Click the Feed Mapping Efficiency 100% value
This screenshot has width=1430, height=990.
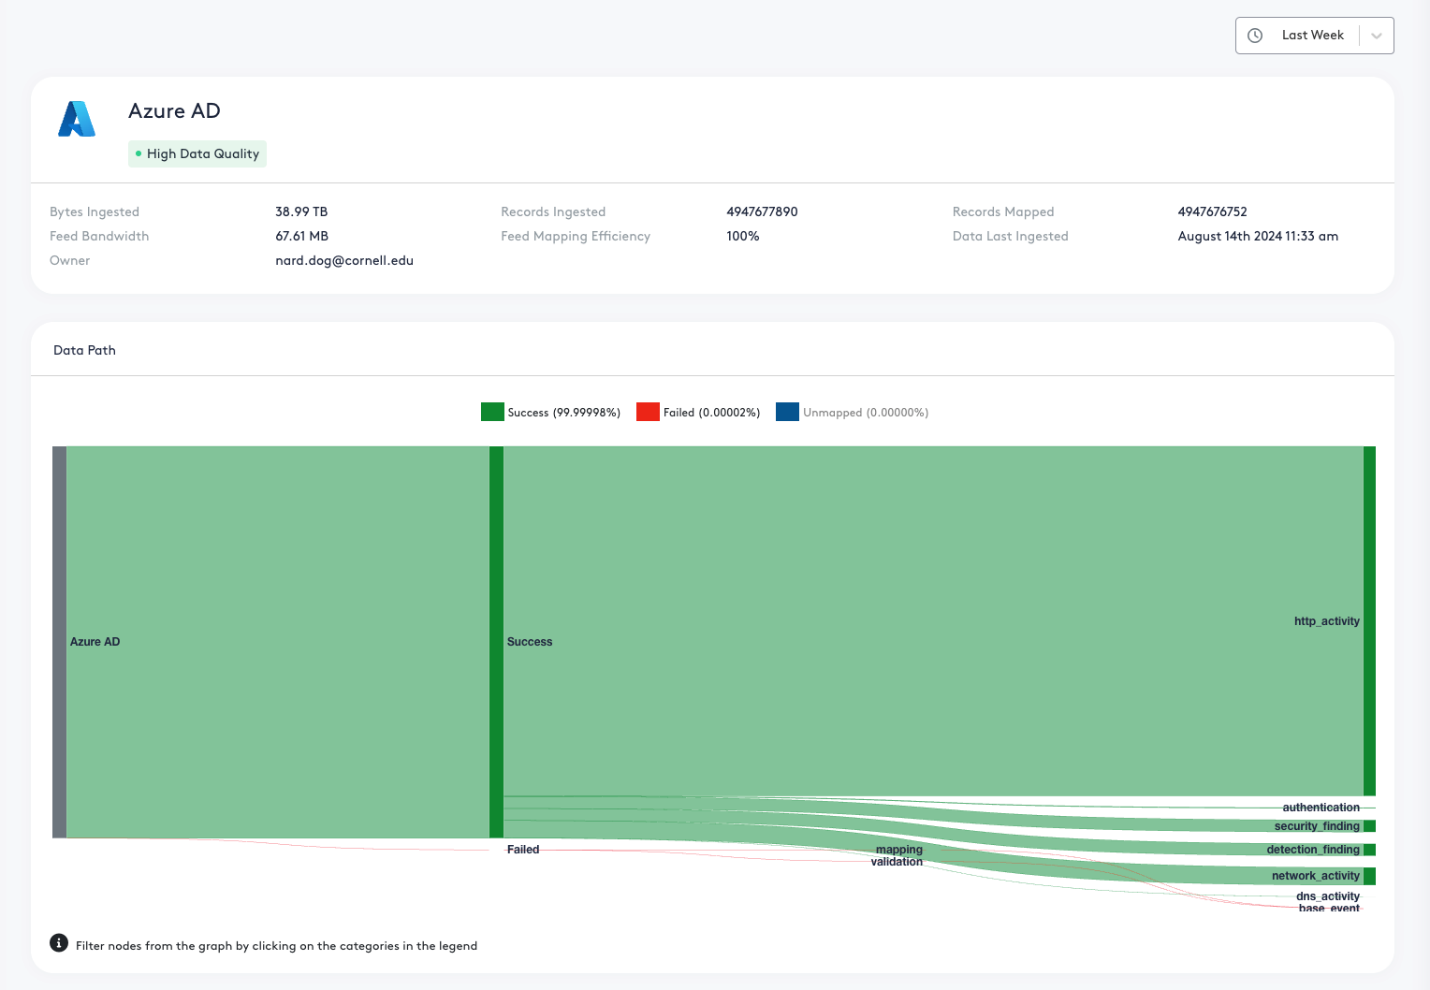coord(743,237)
